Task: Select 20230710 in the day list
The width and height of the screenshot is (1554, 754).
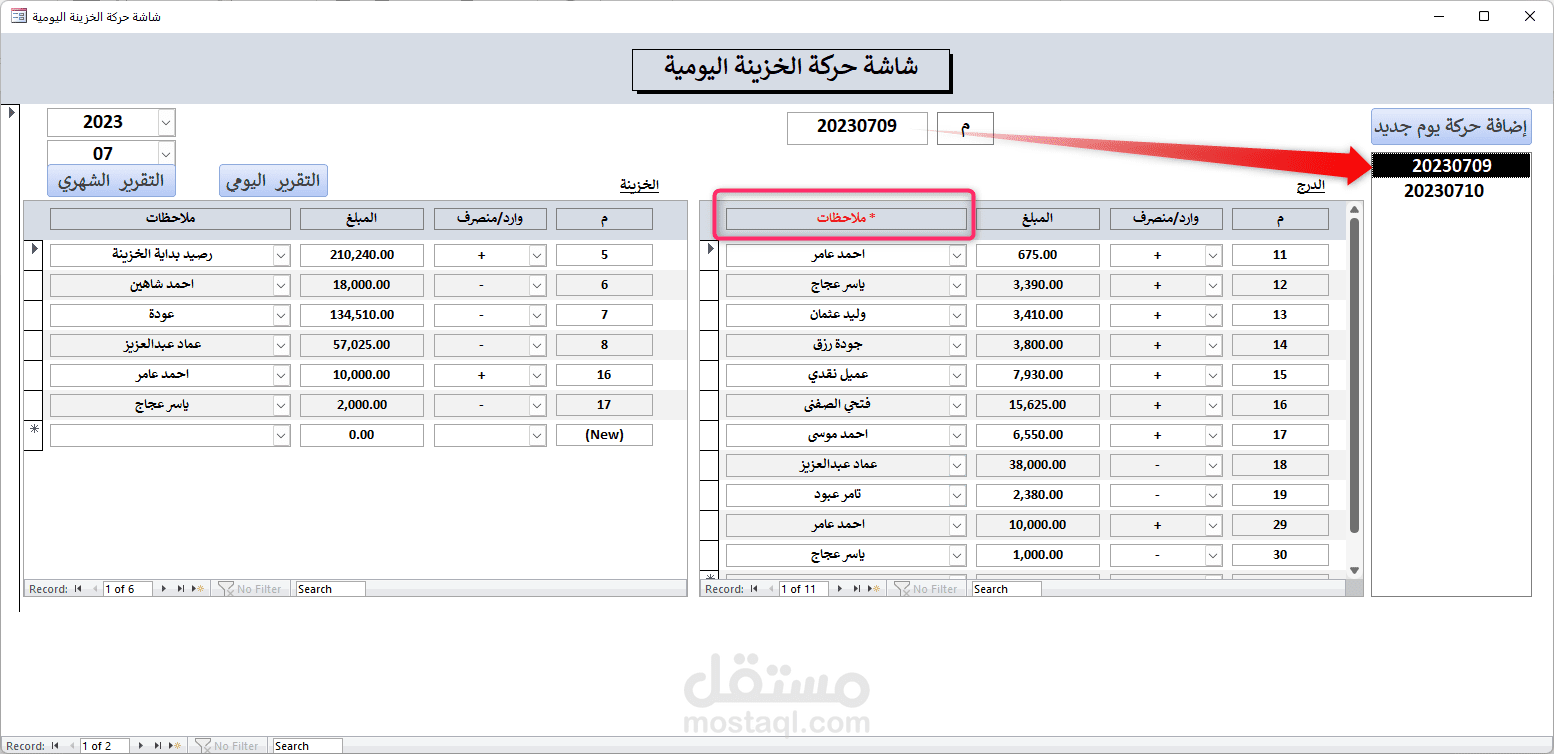Action: [x=1450, y=190]
